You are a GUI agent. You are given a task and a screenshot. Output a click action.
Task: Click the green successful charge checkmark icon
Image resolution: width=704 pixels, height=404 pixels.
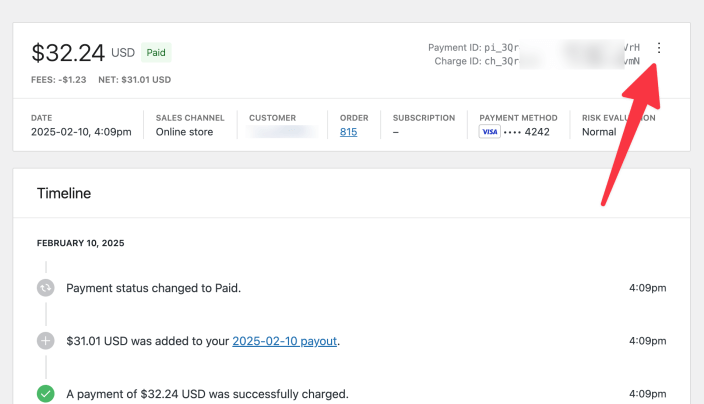coord(45,394)
